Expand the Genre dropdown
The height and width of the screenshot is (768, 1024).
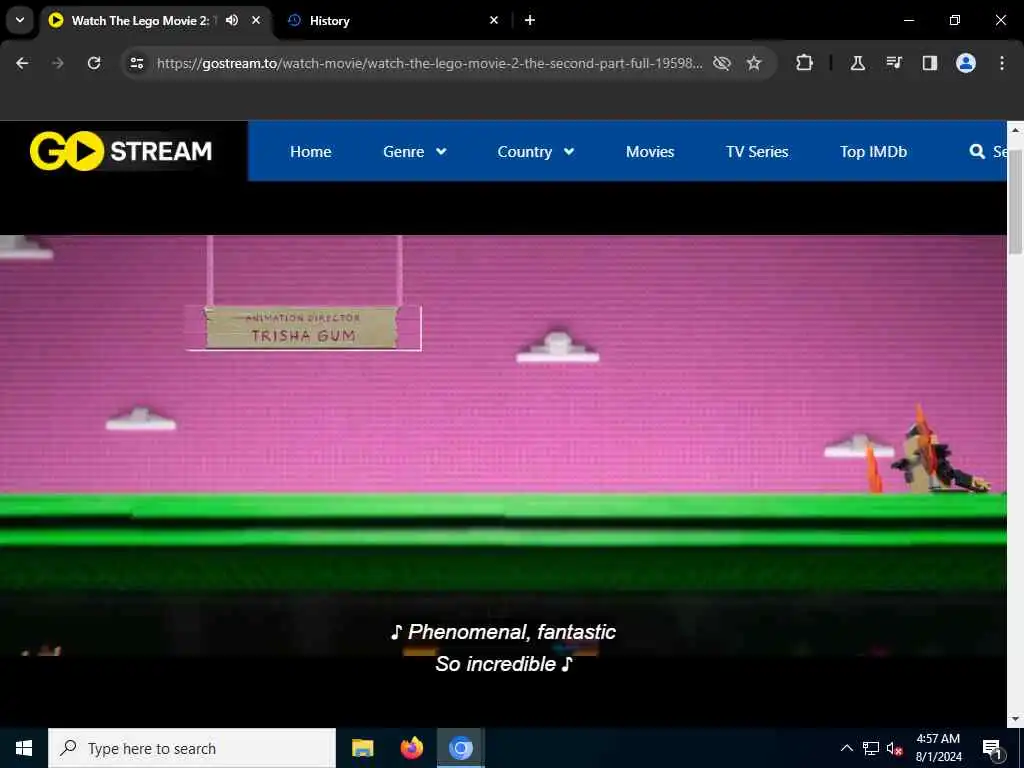tap(414, 152)
